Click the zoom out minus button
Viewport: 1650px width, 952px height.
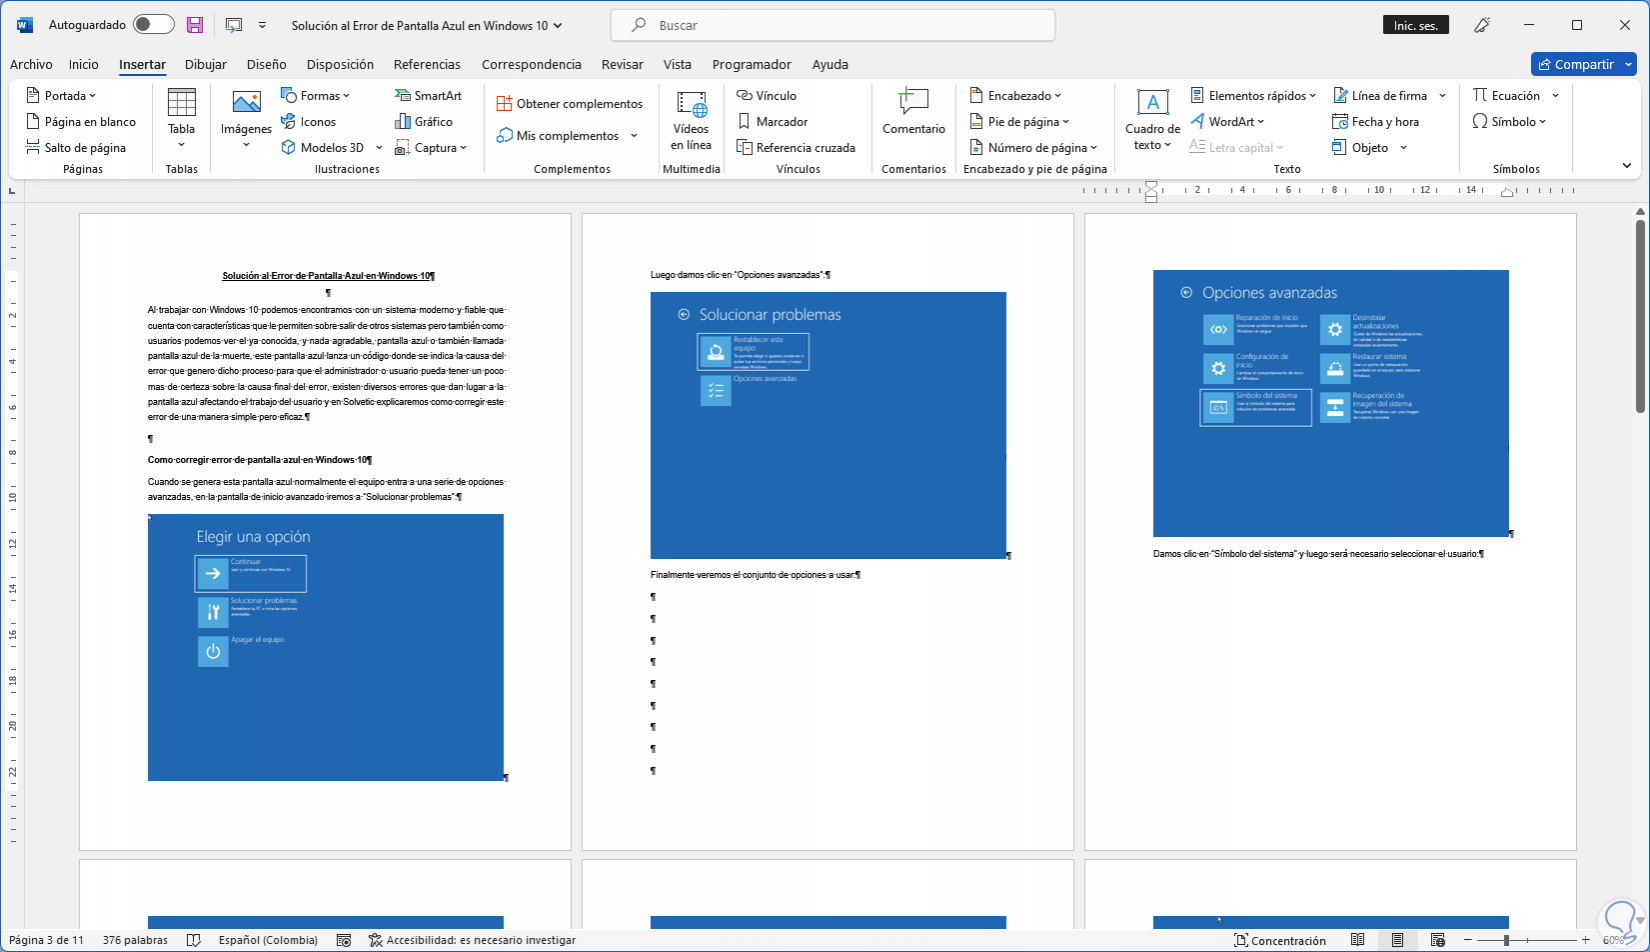[x=1467, y=940]
